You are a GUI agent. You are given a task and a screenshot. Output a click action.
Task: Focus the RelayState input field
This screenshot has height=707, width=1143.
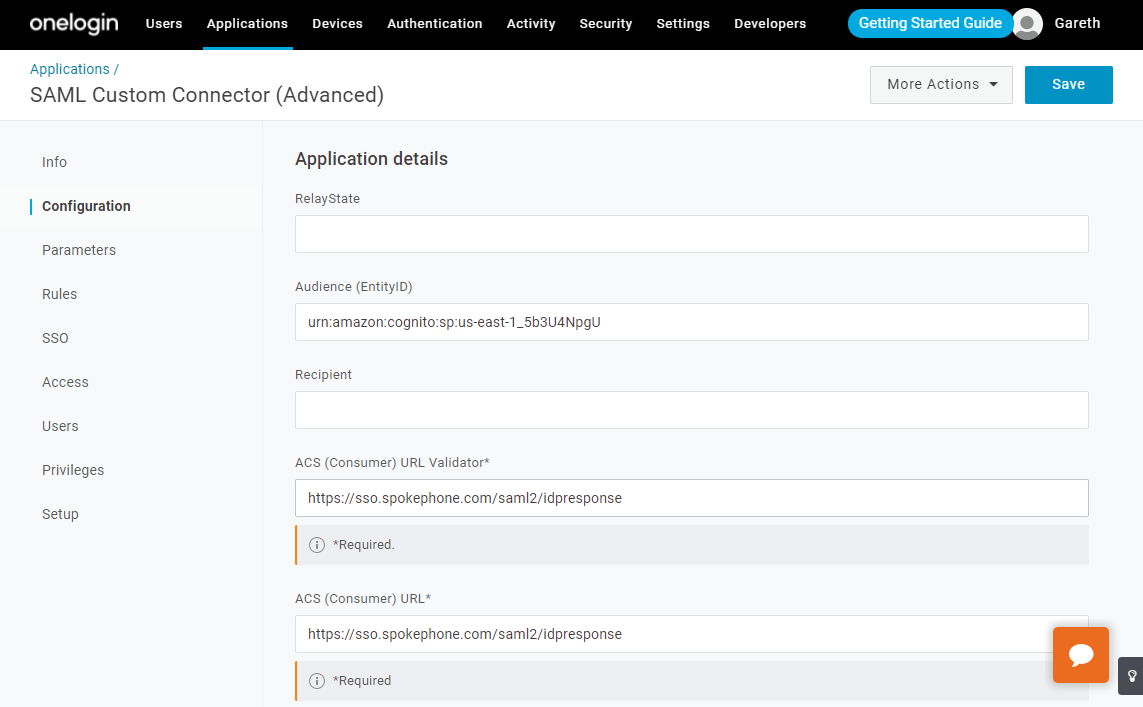point(691,234)
